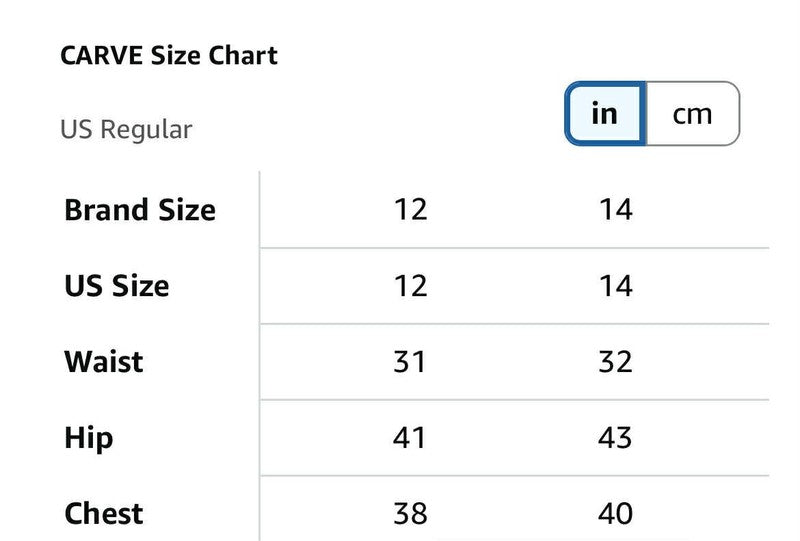Select the Waist measurement 31
Screen dimensions: 800x541
410,362
